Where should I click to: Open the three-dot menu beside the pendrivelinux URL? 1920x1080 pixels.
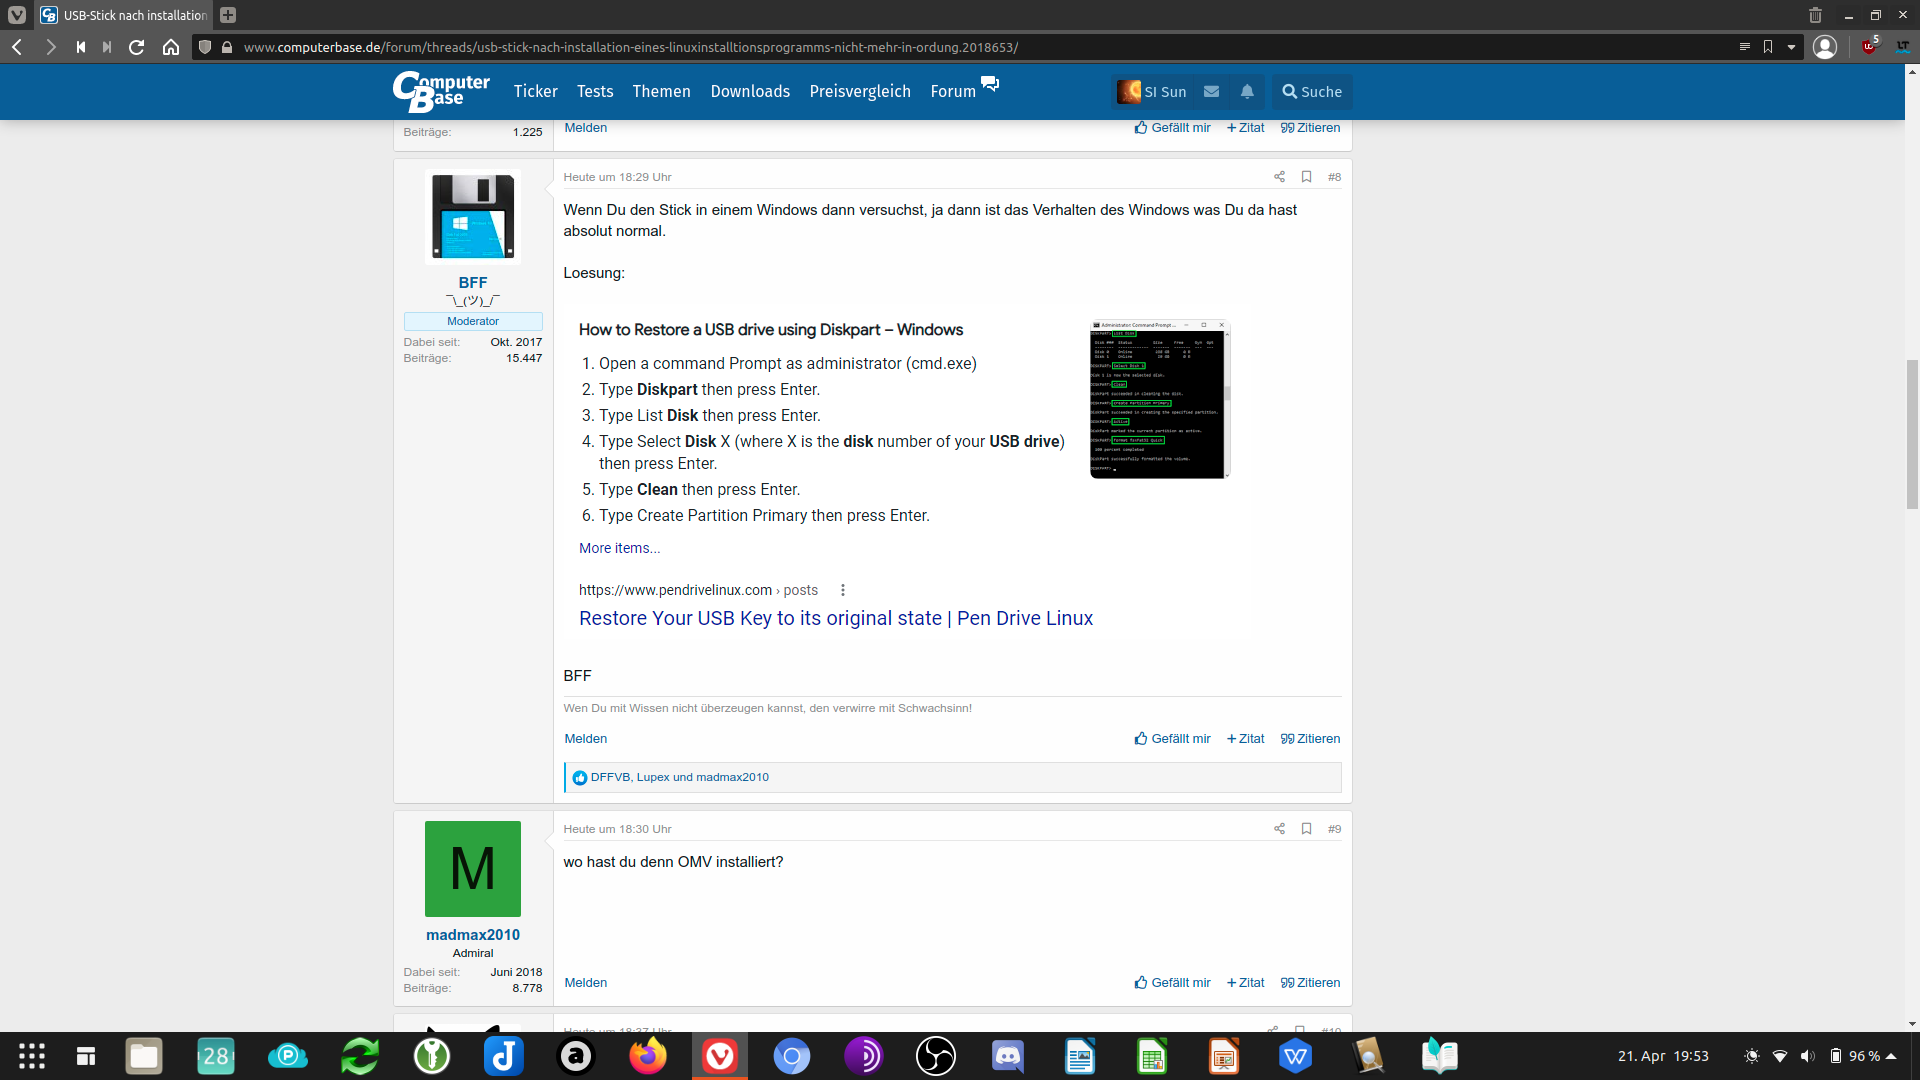pyautogui.click(x=843, y=590)
